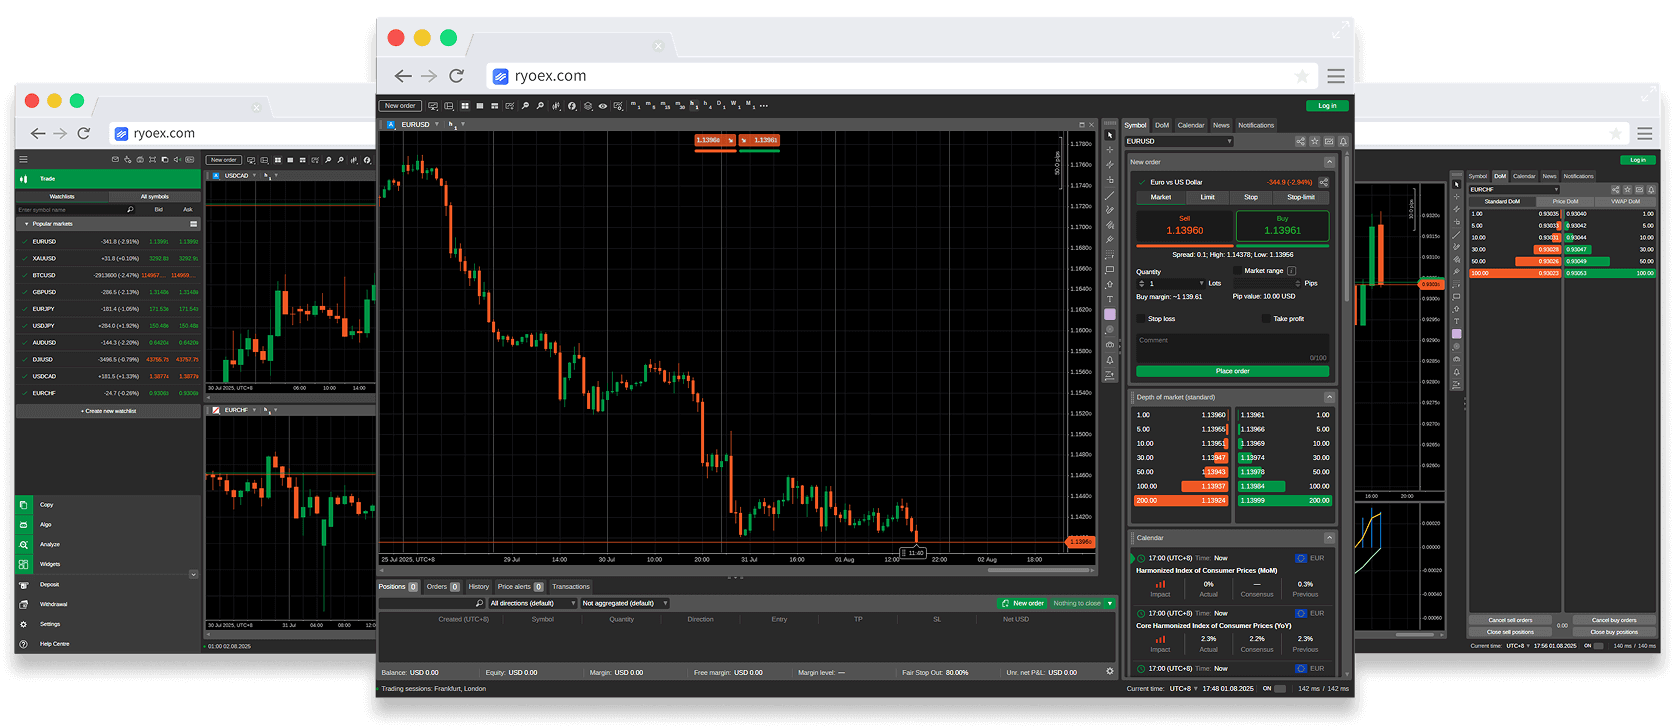Toggle BTCUSD checkmark in left watchlist
1675x728 pixels.
(x=24, y=275)
